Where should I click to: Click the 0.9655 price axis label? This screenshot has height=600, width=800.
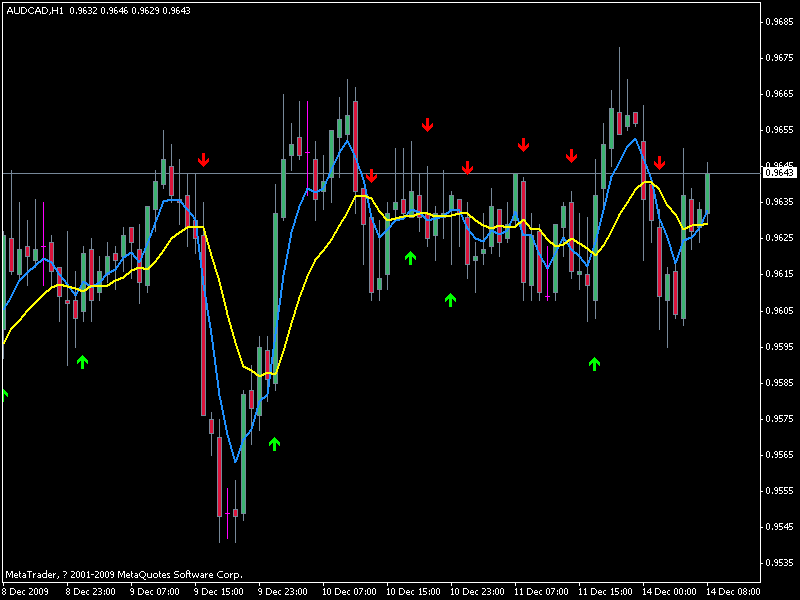(780, 130)
